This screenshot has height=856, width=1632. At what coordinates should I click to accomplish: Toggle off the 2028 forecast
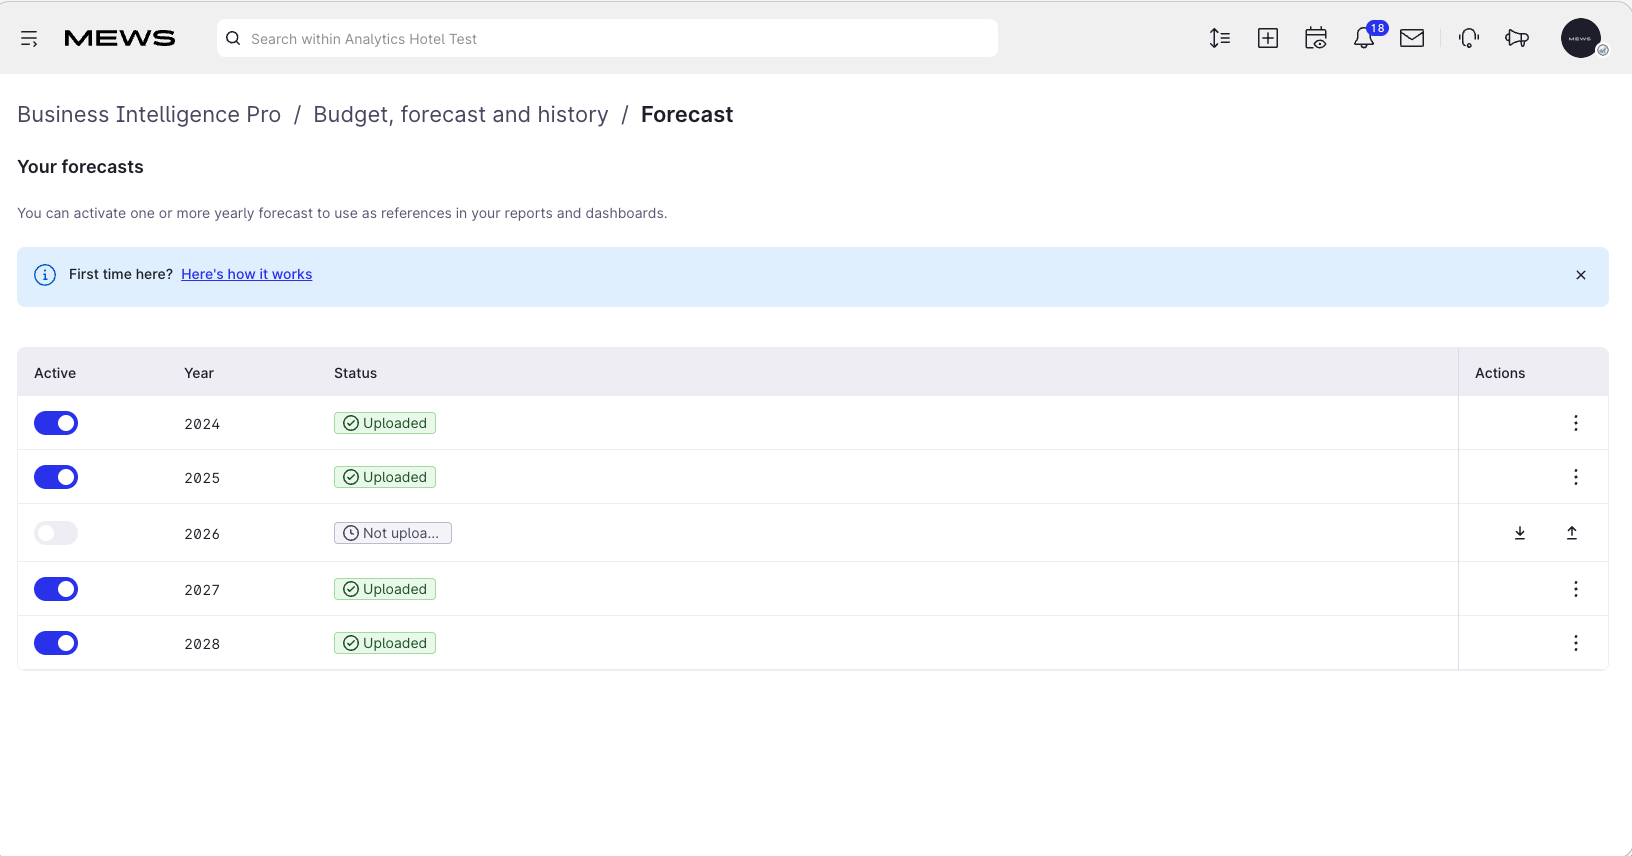56,643
